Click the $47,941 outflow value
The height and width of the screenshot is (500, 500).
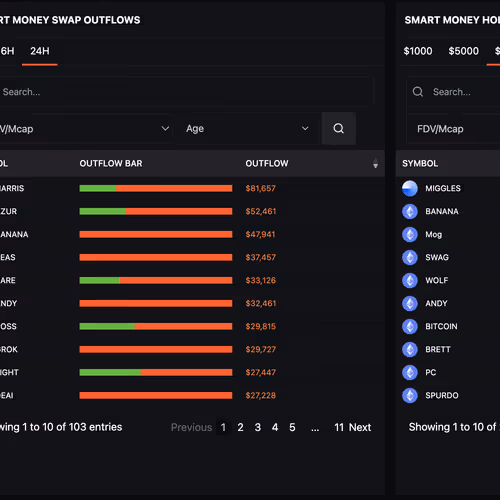click(261, 234)
